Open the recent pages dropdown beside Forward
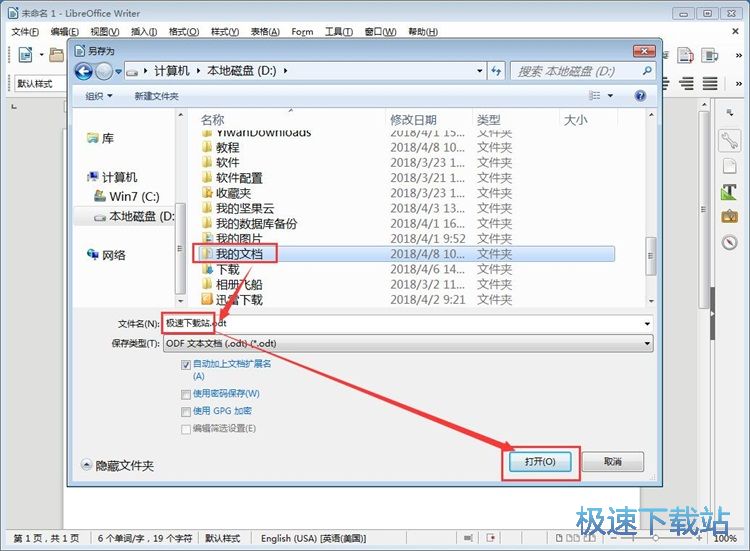 tap(118, 72)
